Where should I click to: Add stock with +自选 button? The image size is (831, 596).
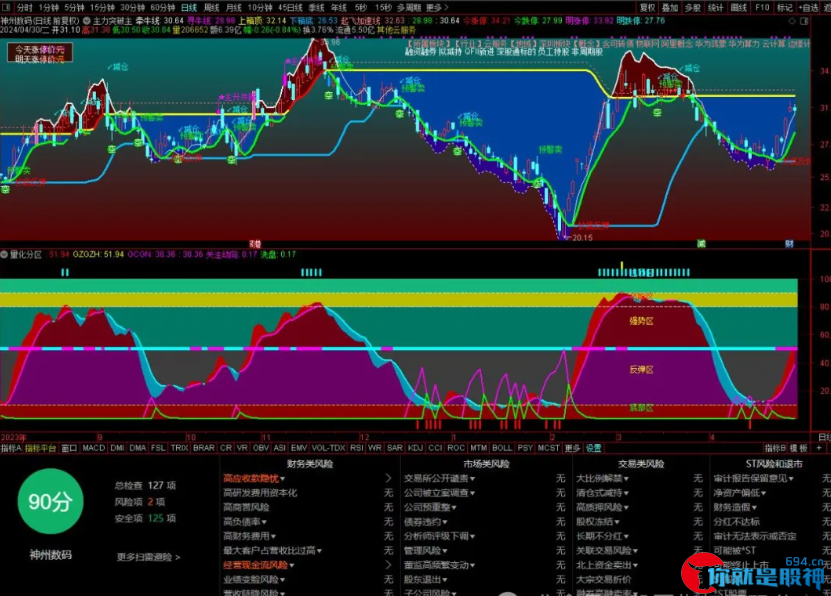pos(808,7)
